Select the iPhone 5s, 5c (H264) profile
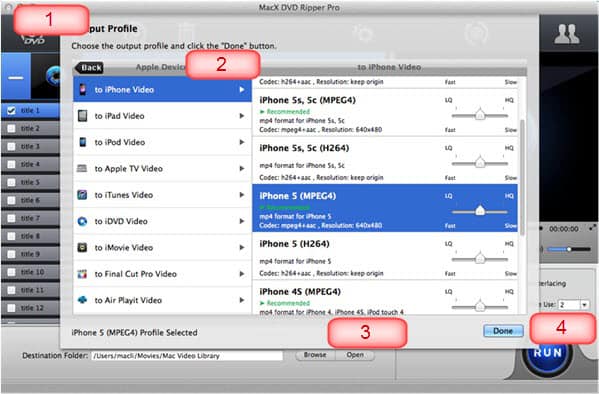 (x=385, y=161)
